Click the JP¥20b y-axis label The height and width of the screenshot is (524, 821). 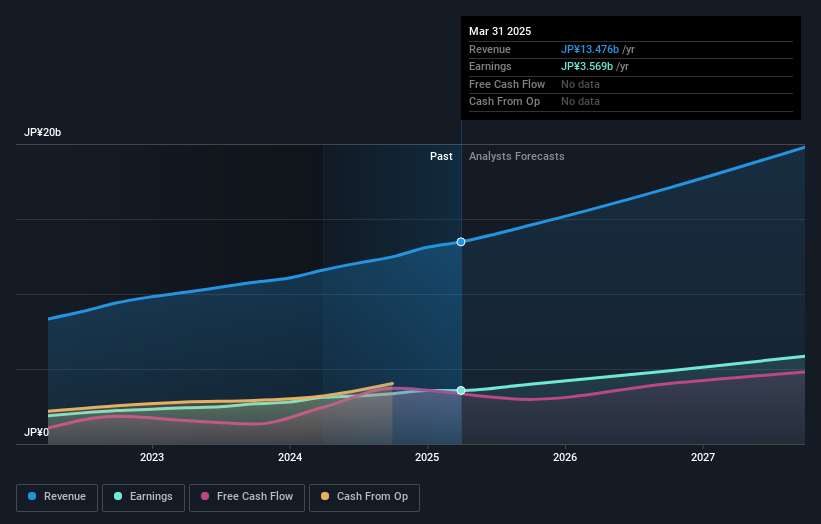tap(42, 132)
